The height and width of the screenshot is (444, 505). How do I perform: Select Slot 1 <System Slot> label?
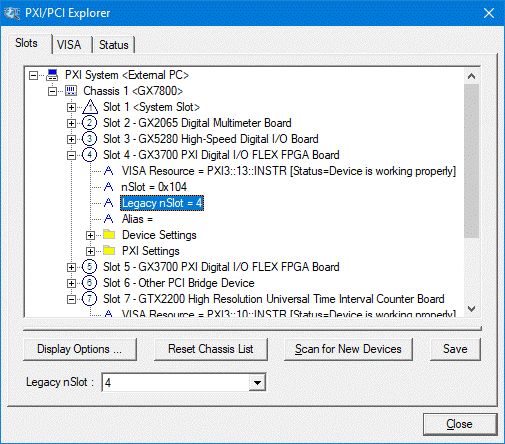[x=151, y=107]
